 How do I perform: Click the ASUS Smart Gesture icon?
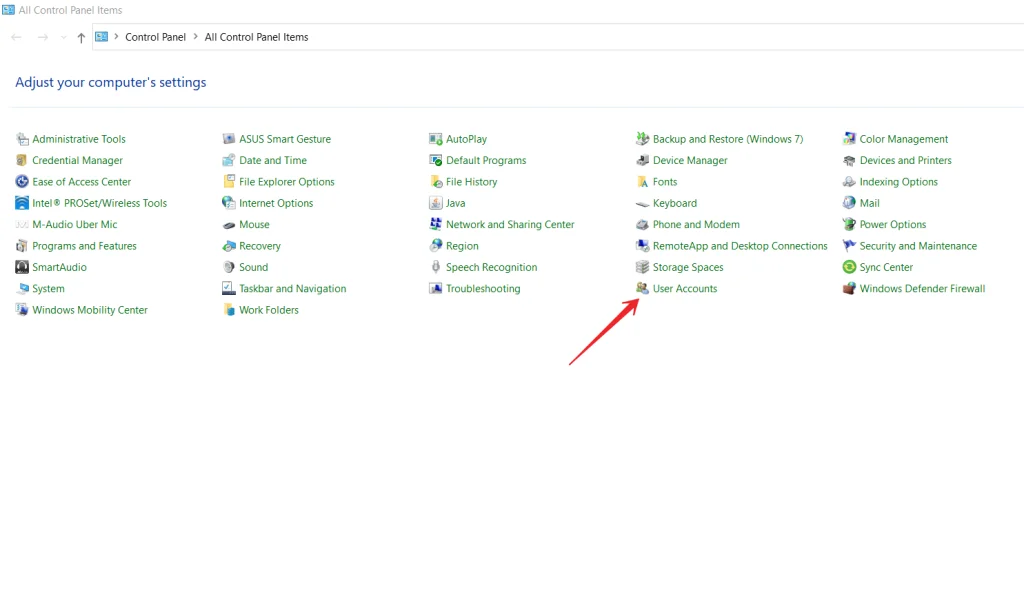tap(229, 139)
